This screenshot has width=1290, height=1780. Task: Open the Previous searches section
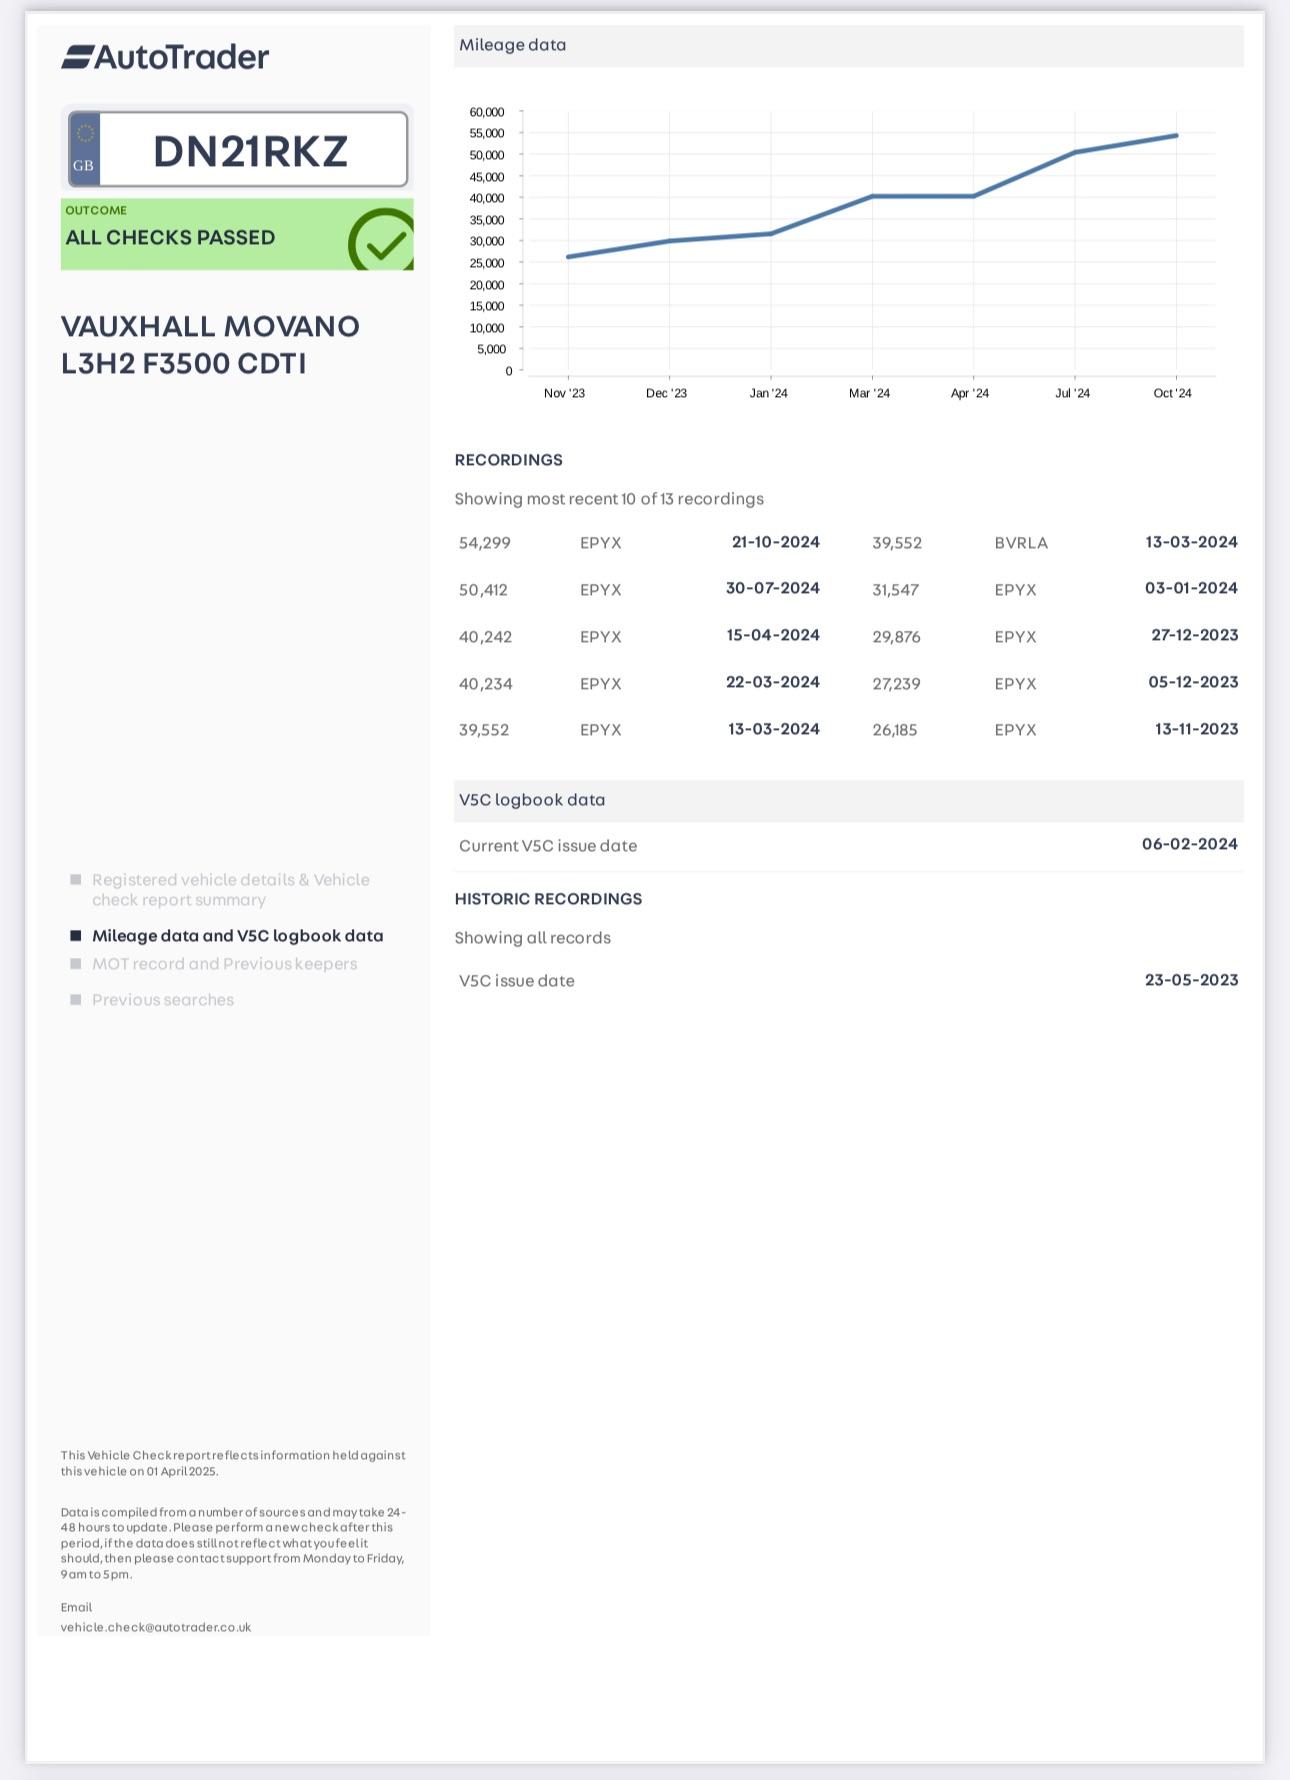coord(163,1000)
